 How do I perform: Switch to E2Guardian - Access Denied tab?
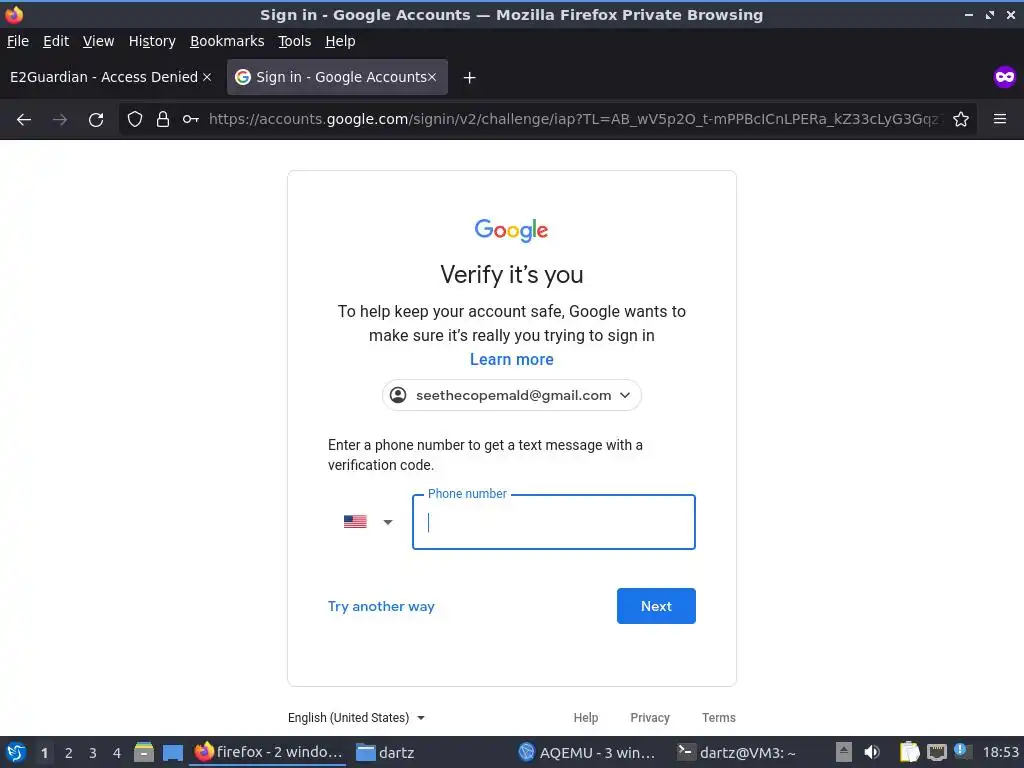point(104,77)
